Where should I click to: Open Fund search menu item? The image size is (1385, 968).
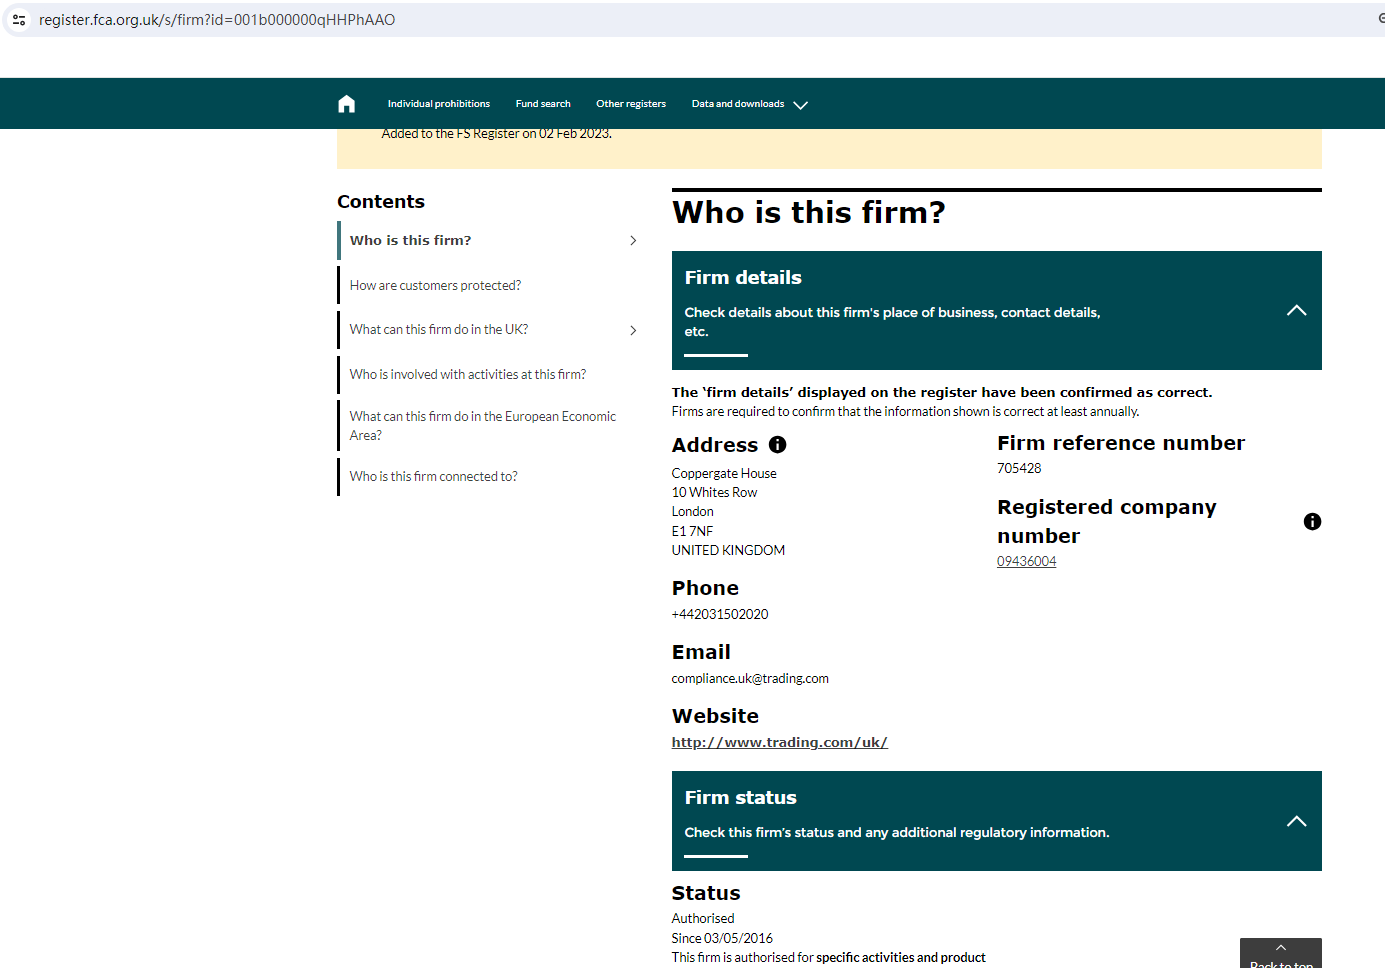coord(543,104)
